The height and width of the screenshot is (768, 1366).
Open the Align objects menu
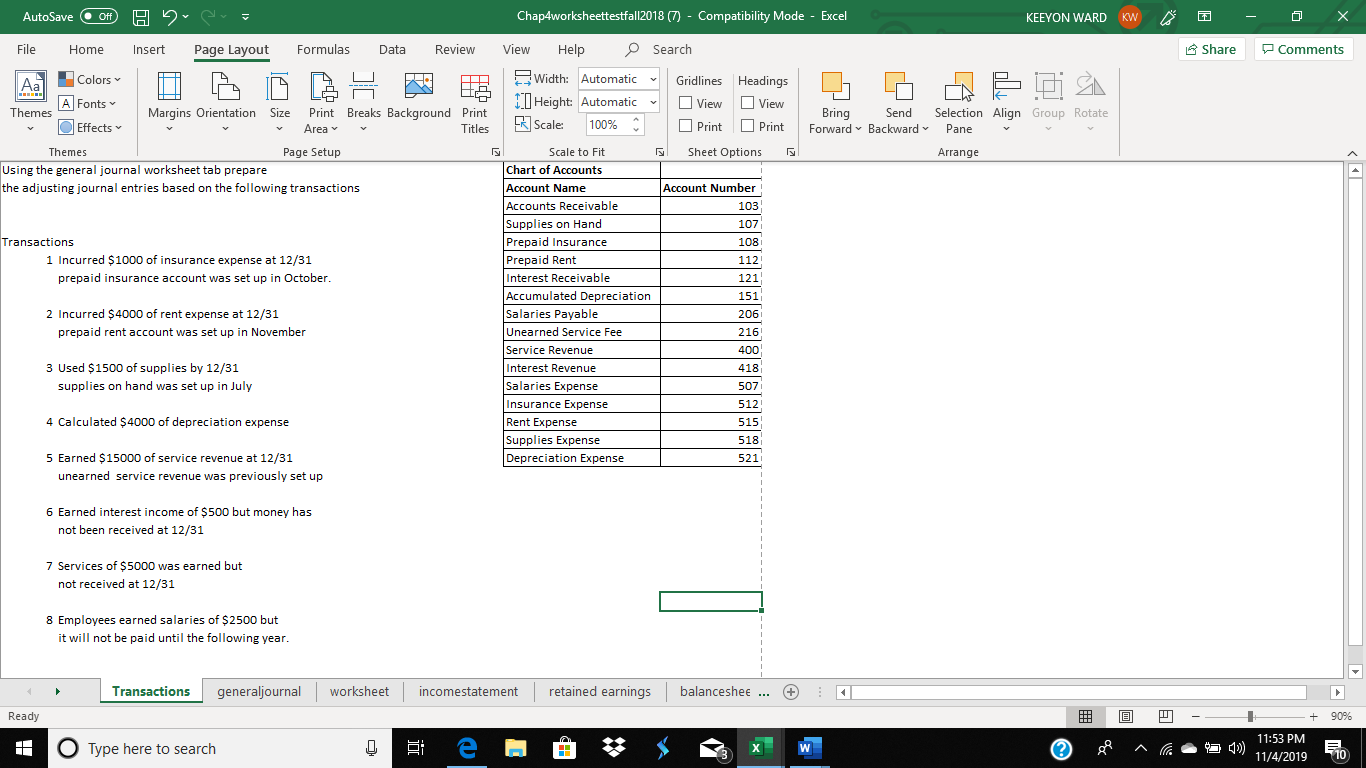coord(1006,103)
